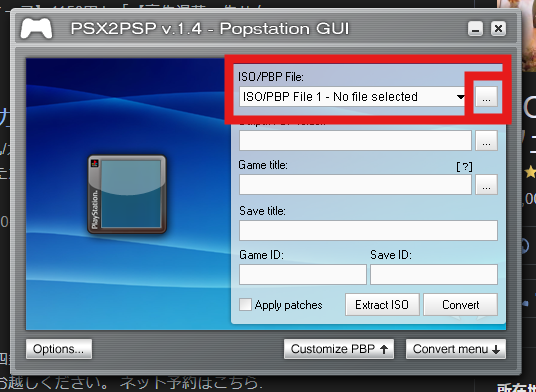Viewport: 536px width, 392px height.
Task: Click the Game title input field
Action: 355,185
